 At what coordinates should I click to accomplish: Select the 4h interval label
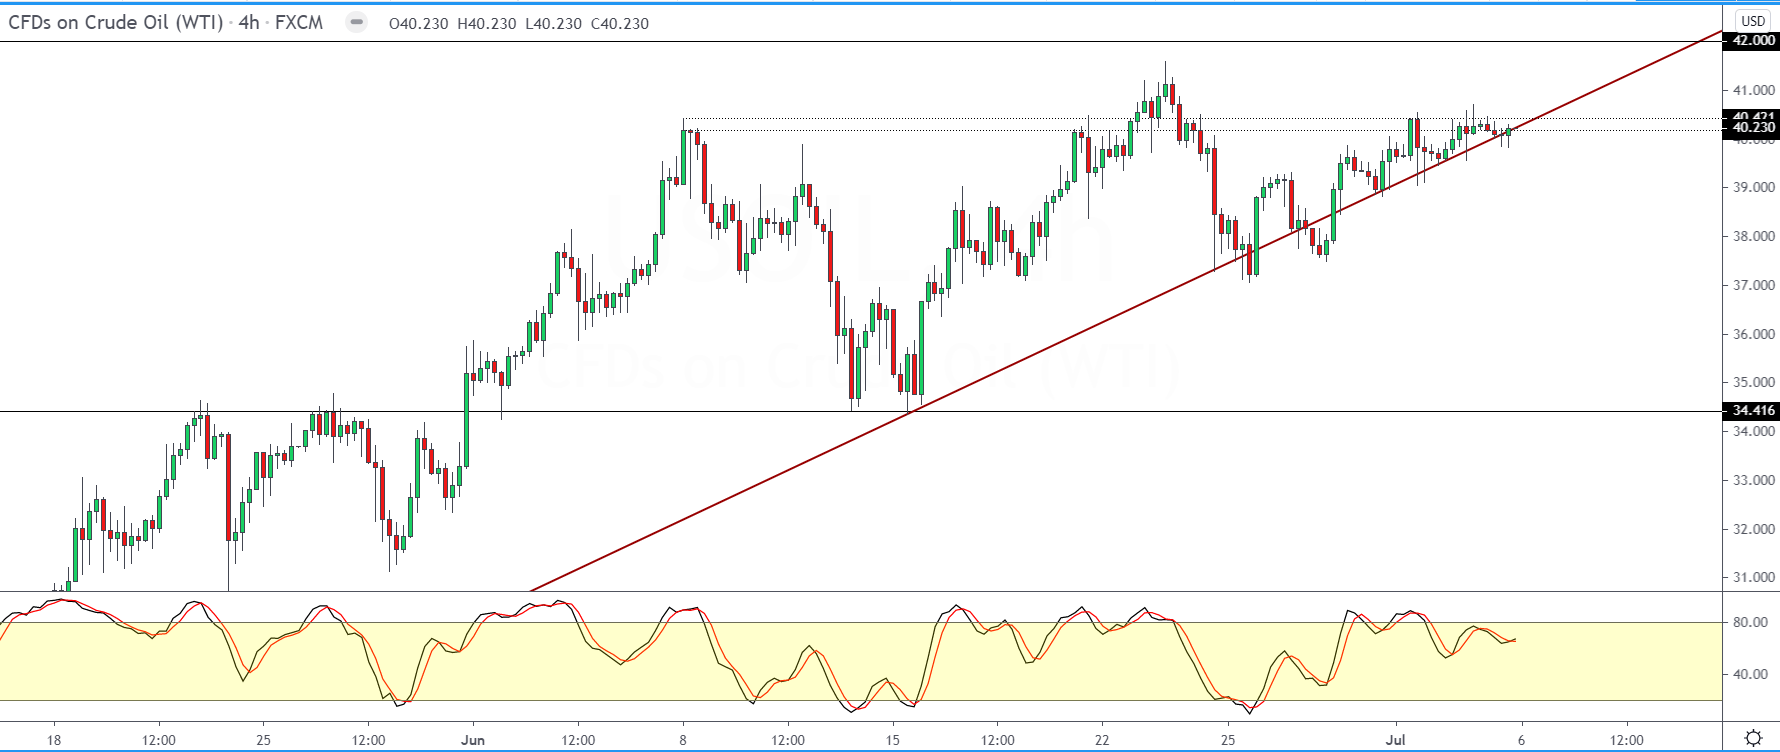coord(249,22)
